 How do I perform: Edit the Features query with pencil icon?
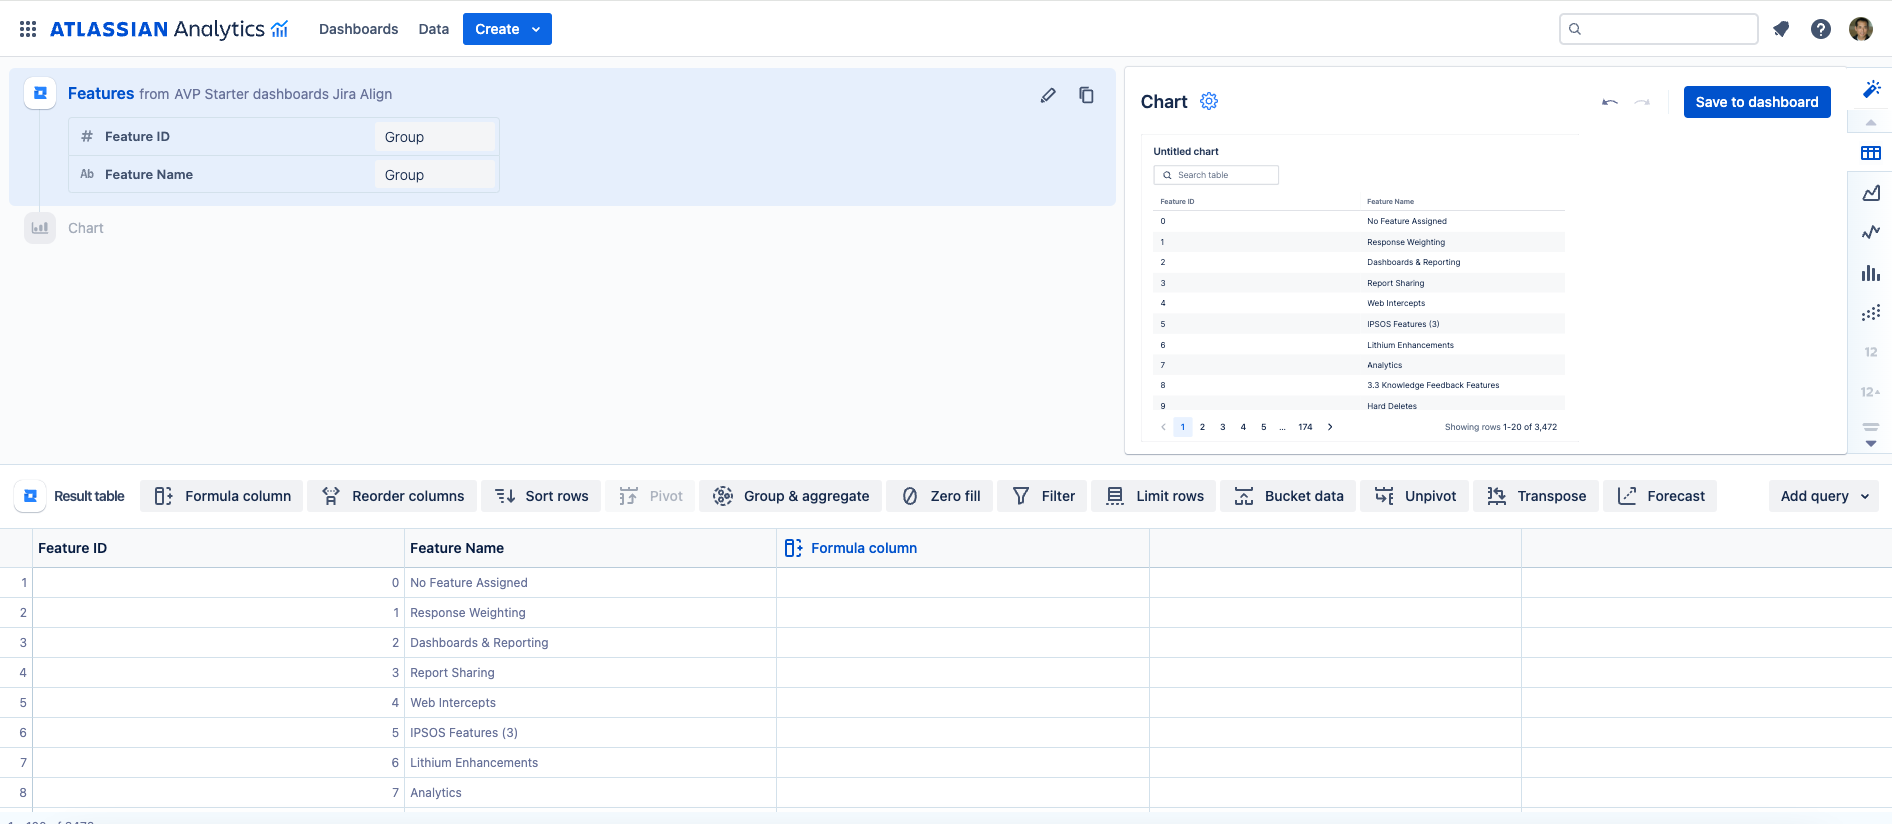click(1048, 95)
